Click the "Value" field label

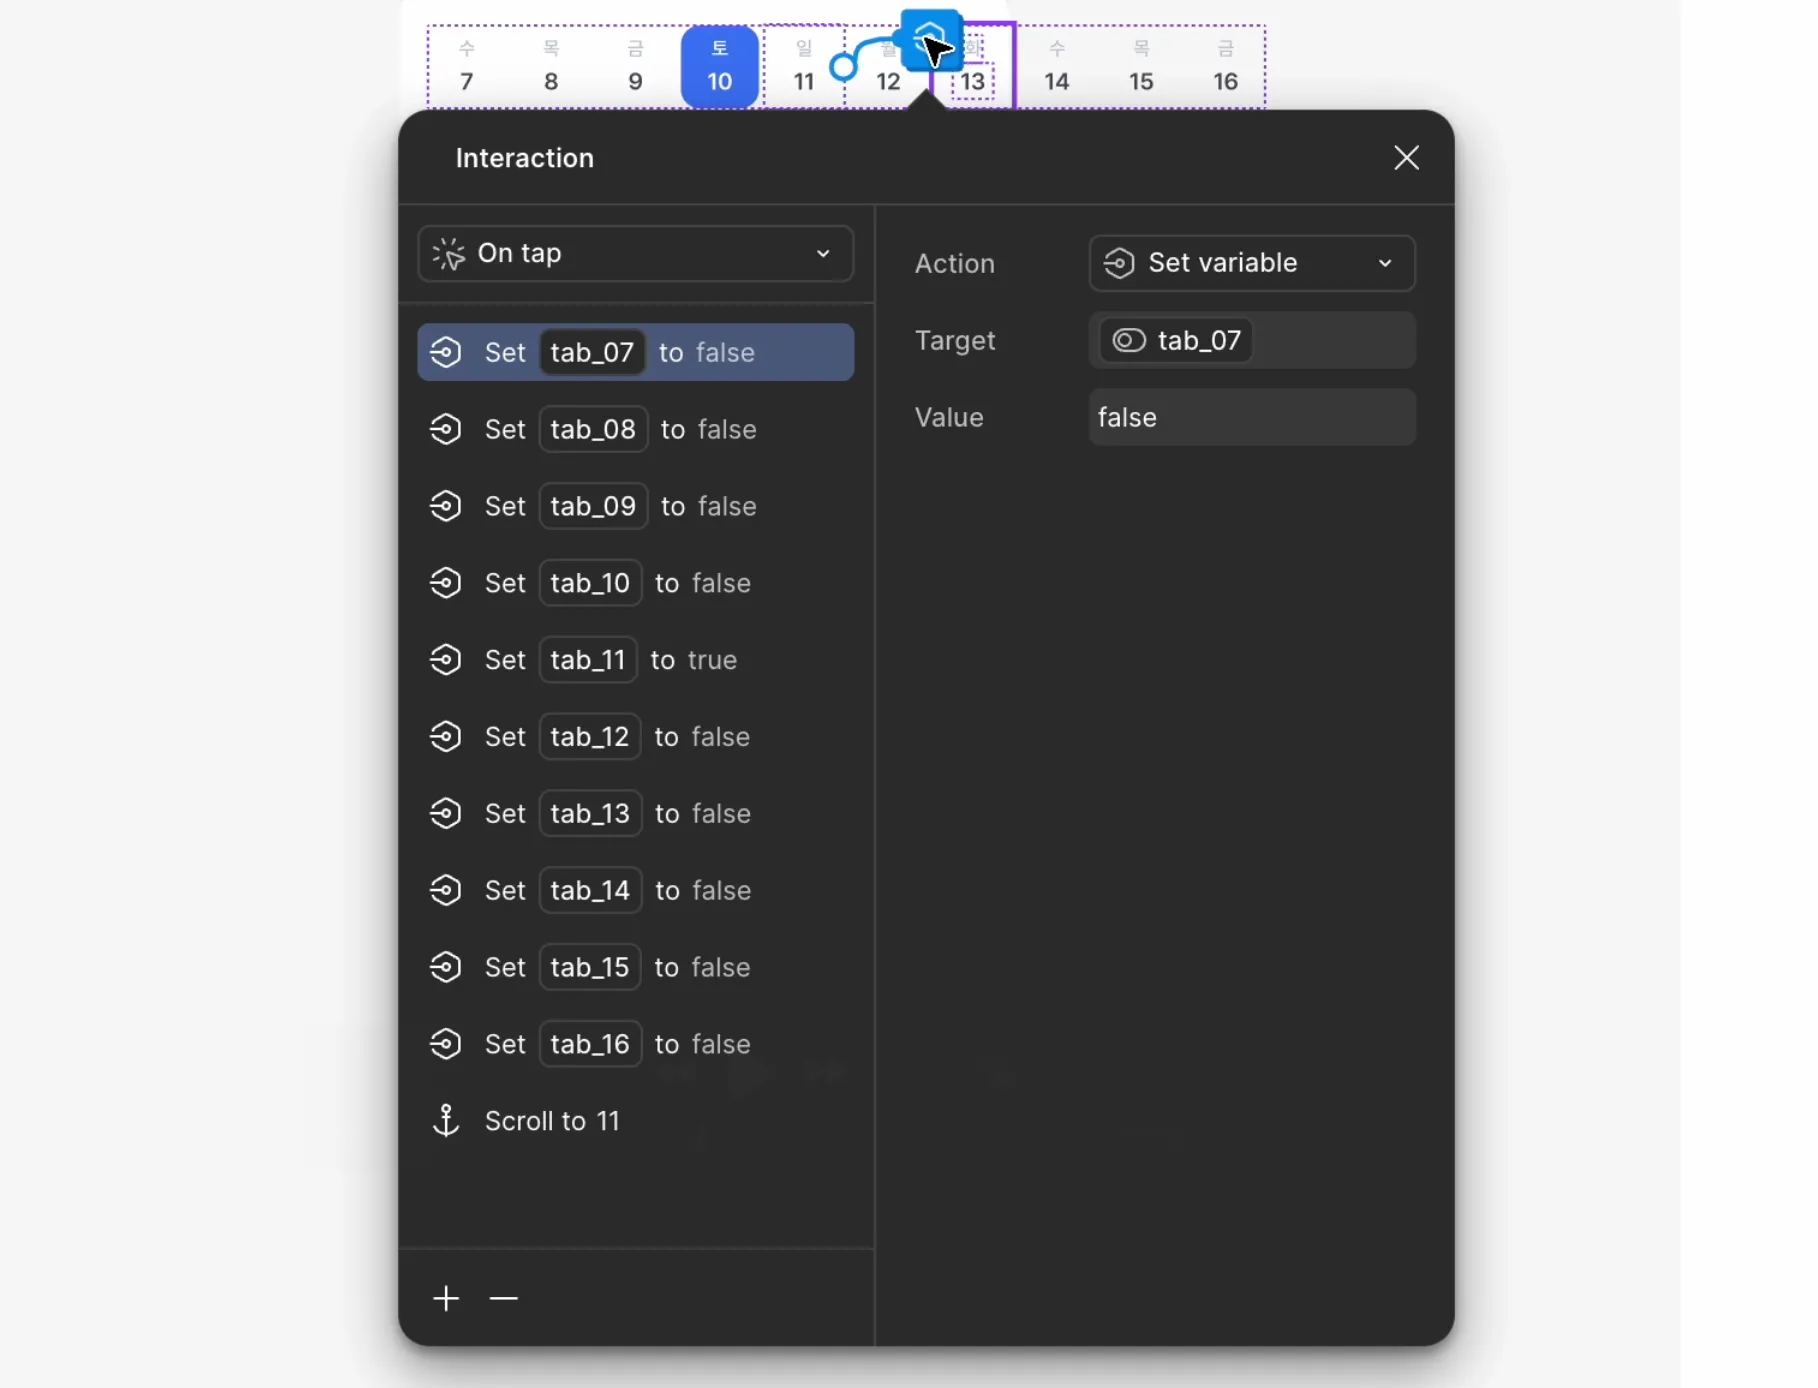(949, 417)
